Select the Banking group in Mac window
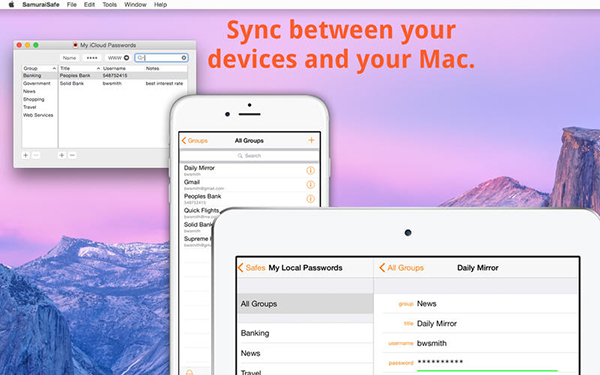 [x=39, y=76]
